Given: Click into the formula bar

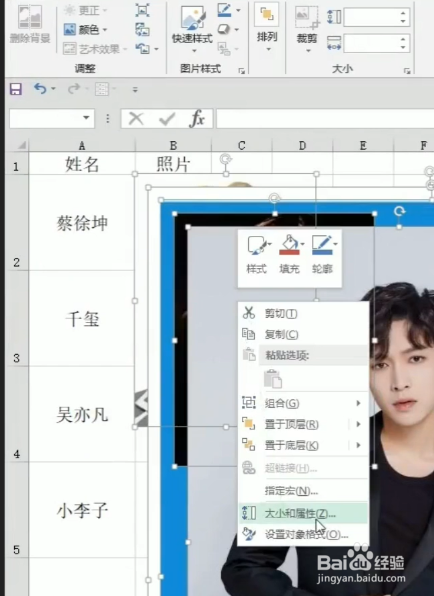Looking at the screenshot, I should click(x=325, y=119).
